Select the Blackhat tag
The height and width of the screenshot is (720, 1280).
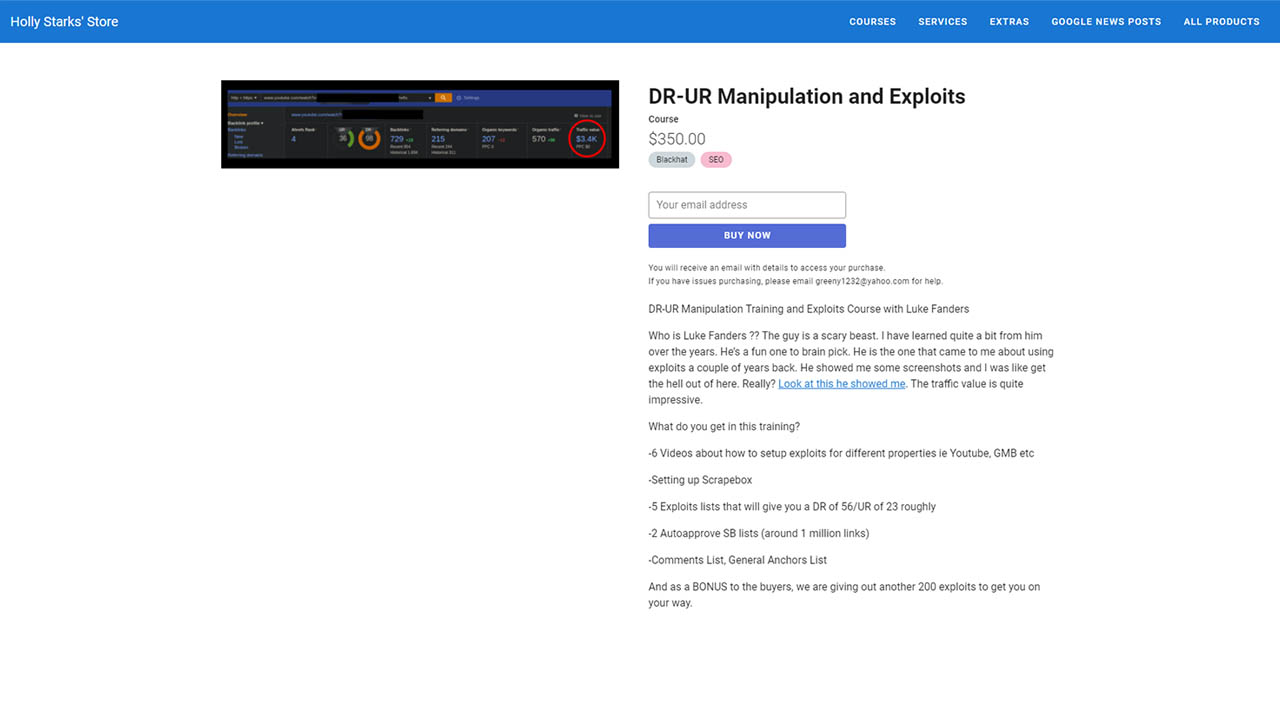click(671, 160)
